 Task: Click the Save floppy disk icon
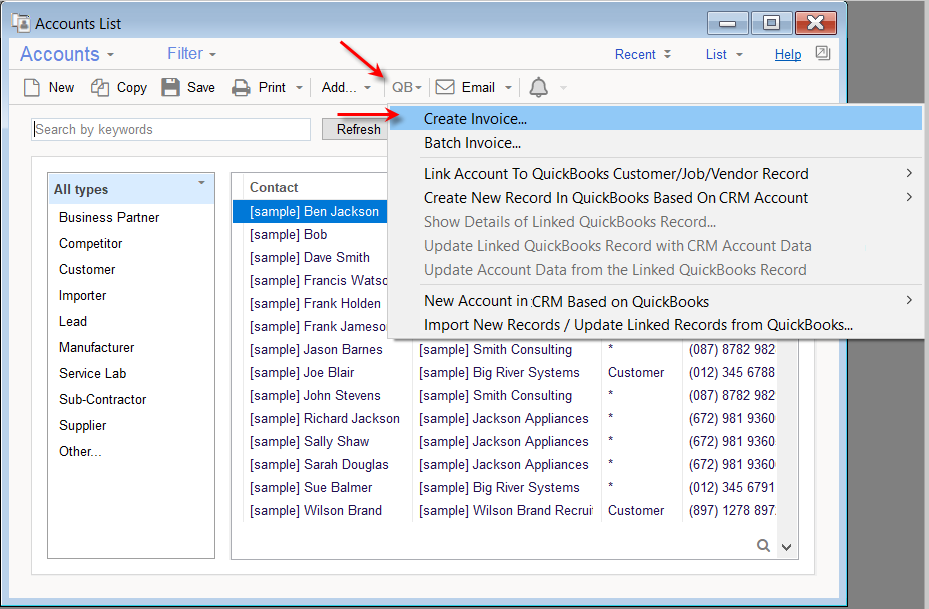(171, 88)
